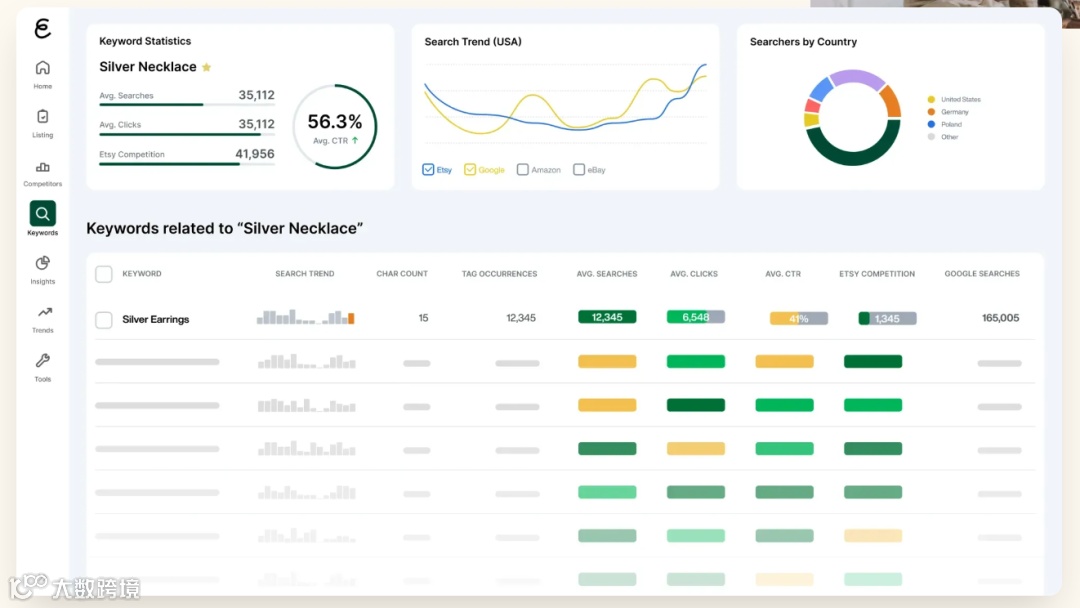Toggle the Google trend checkbox
This screenshot has height=608, width=1080.
470,169
